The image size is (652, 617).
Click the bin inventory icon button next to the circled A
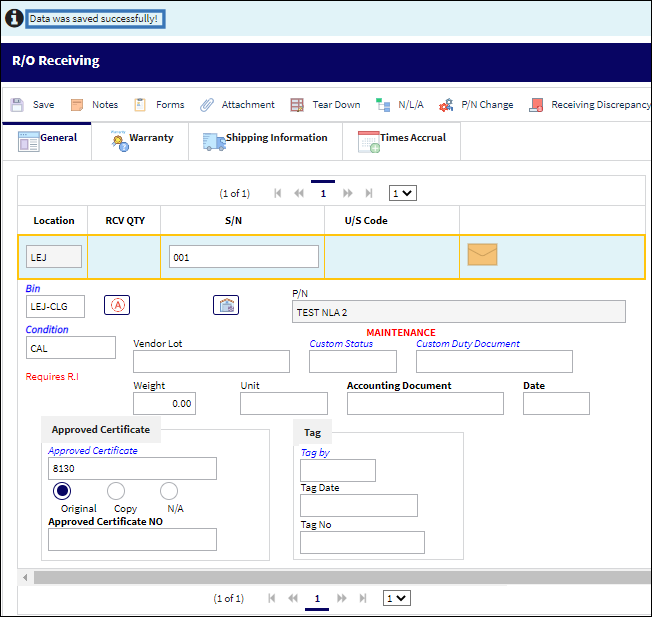[226, 305]
